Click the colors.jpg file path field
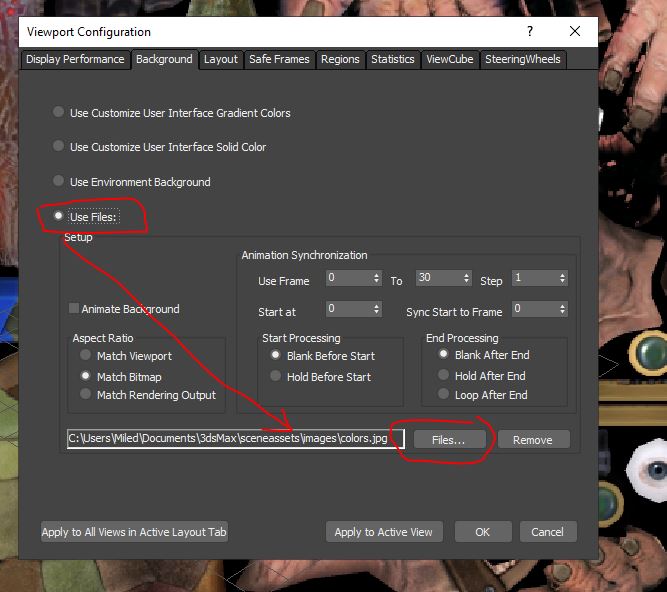The height and width of the screenshot is (592, 667). (236, 438)
